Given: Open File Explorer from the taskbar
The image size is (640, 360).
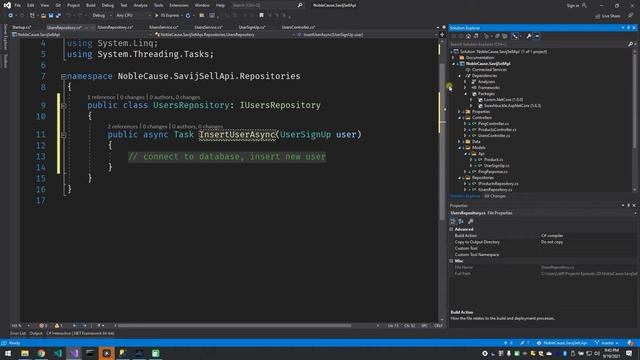Looking at the screenshot, I should tap(25, 353).
